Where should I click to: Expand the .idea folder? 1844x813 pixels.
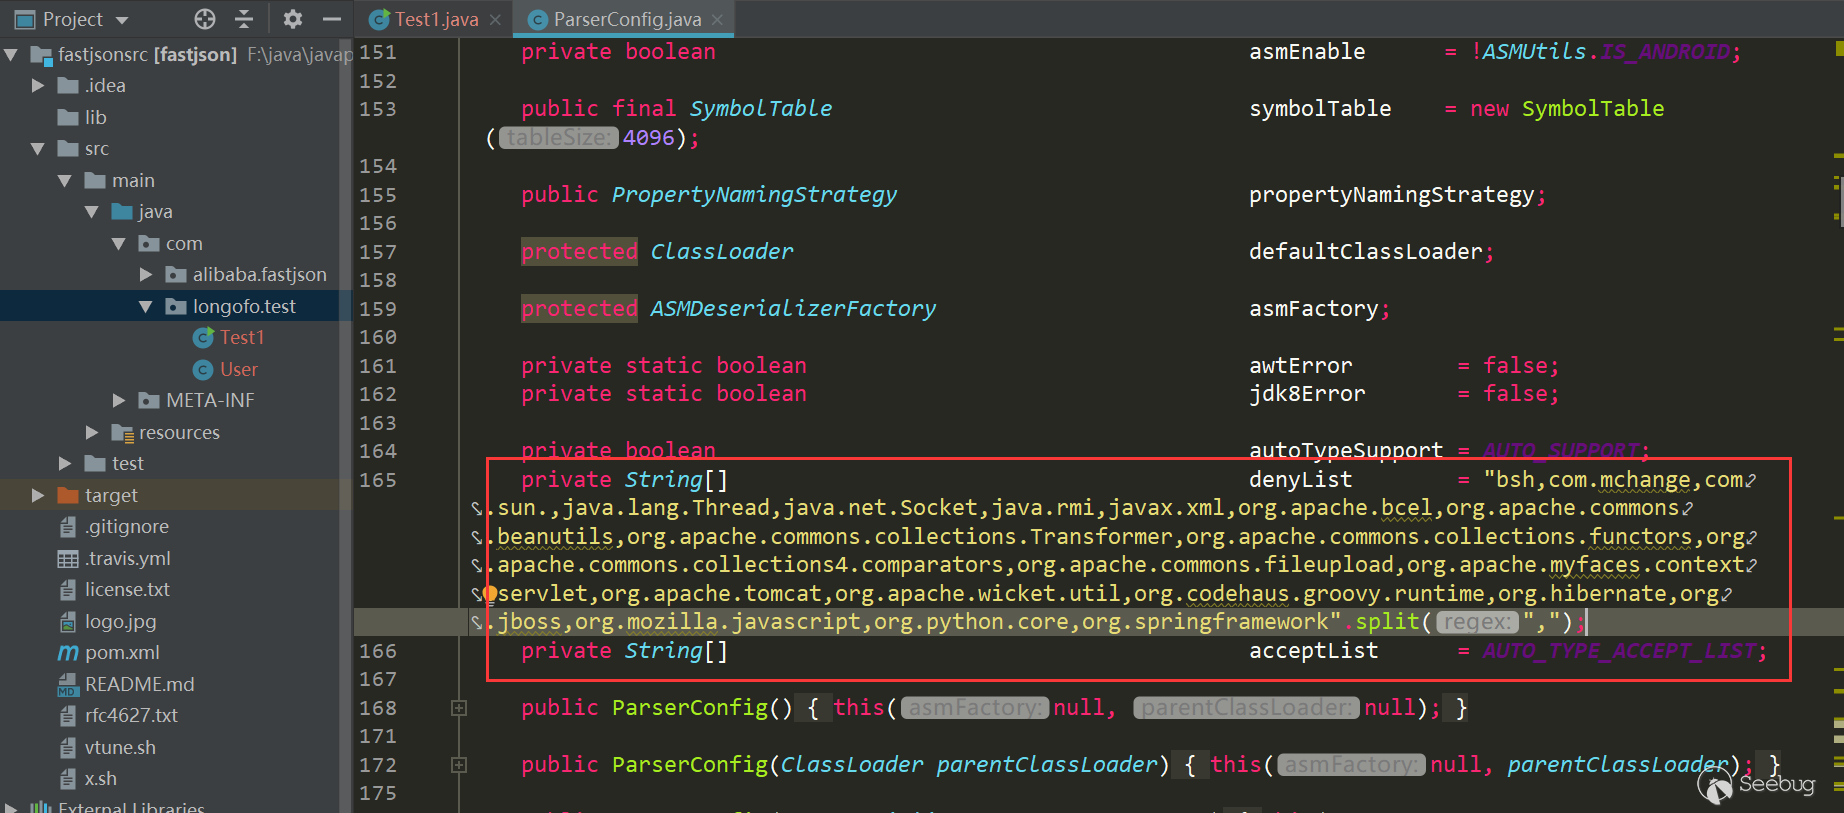(x=38, y=86)
